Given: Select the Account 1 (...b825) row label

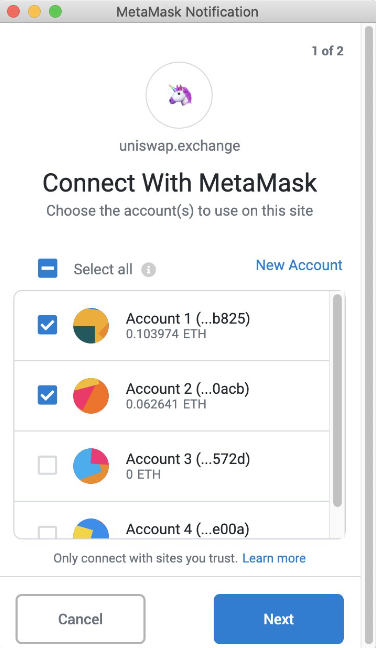Looking at the screenshot, I should pos(188,319).
